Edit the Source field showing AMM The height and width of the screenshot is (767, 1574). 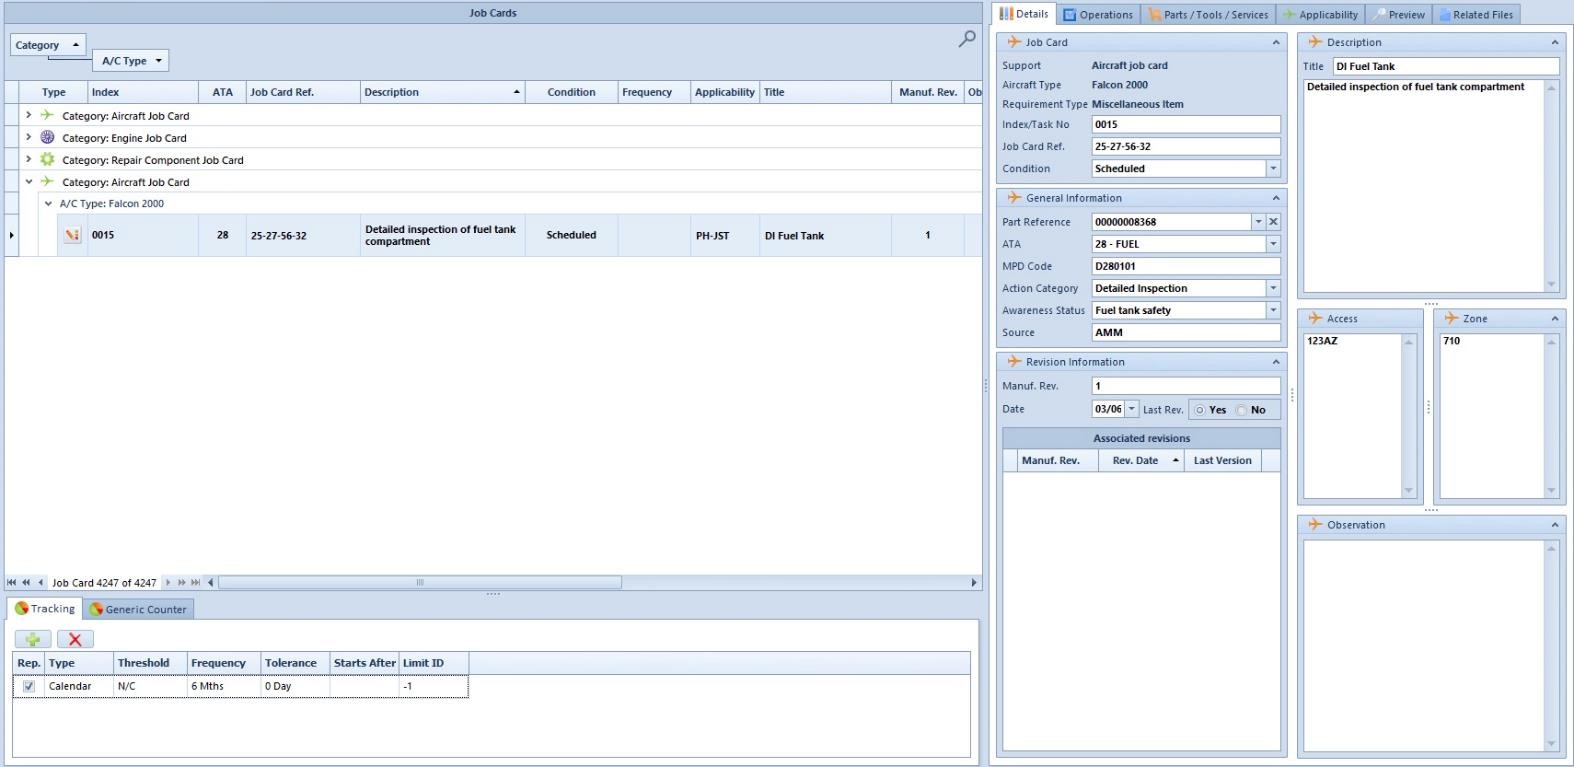[1185, 332]
